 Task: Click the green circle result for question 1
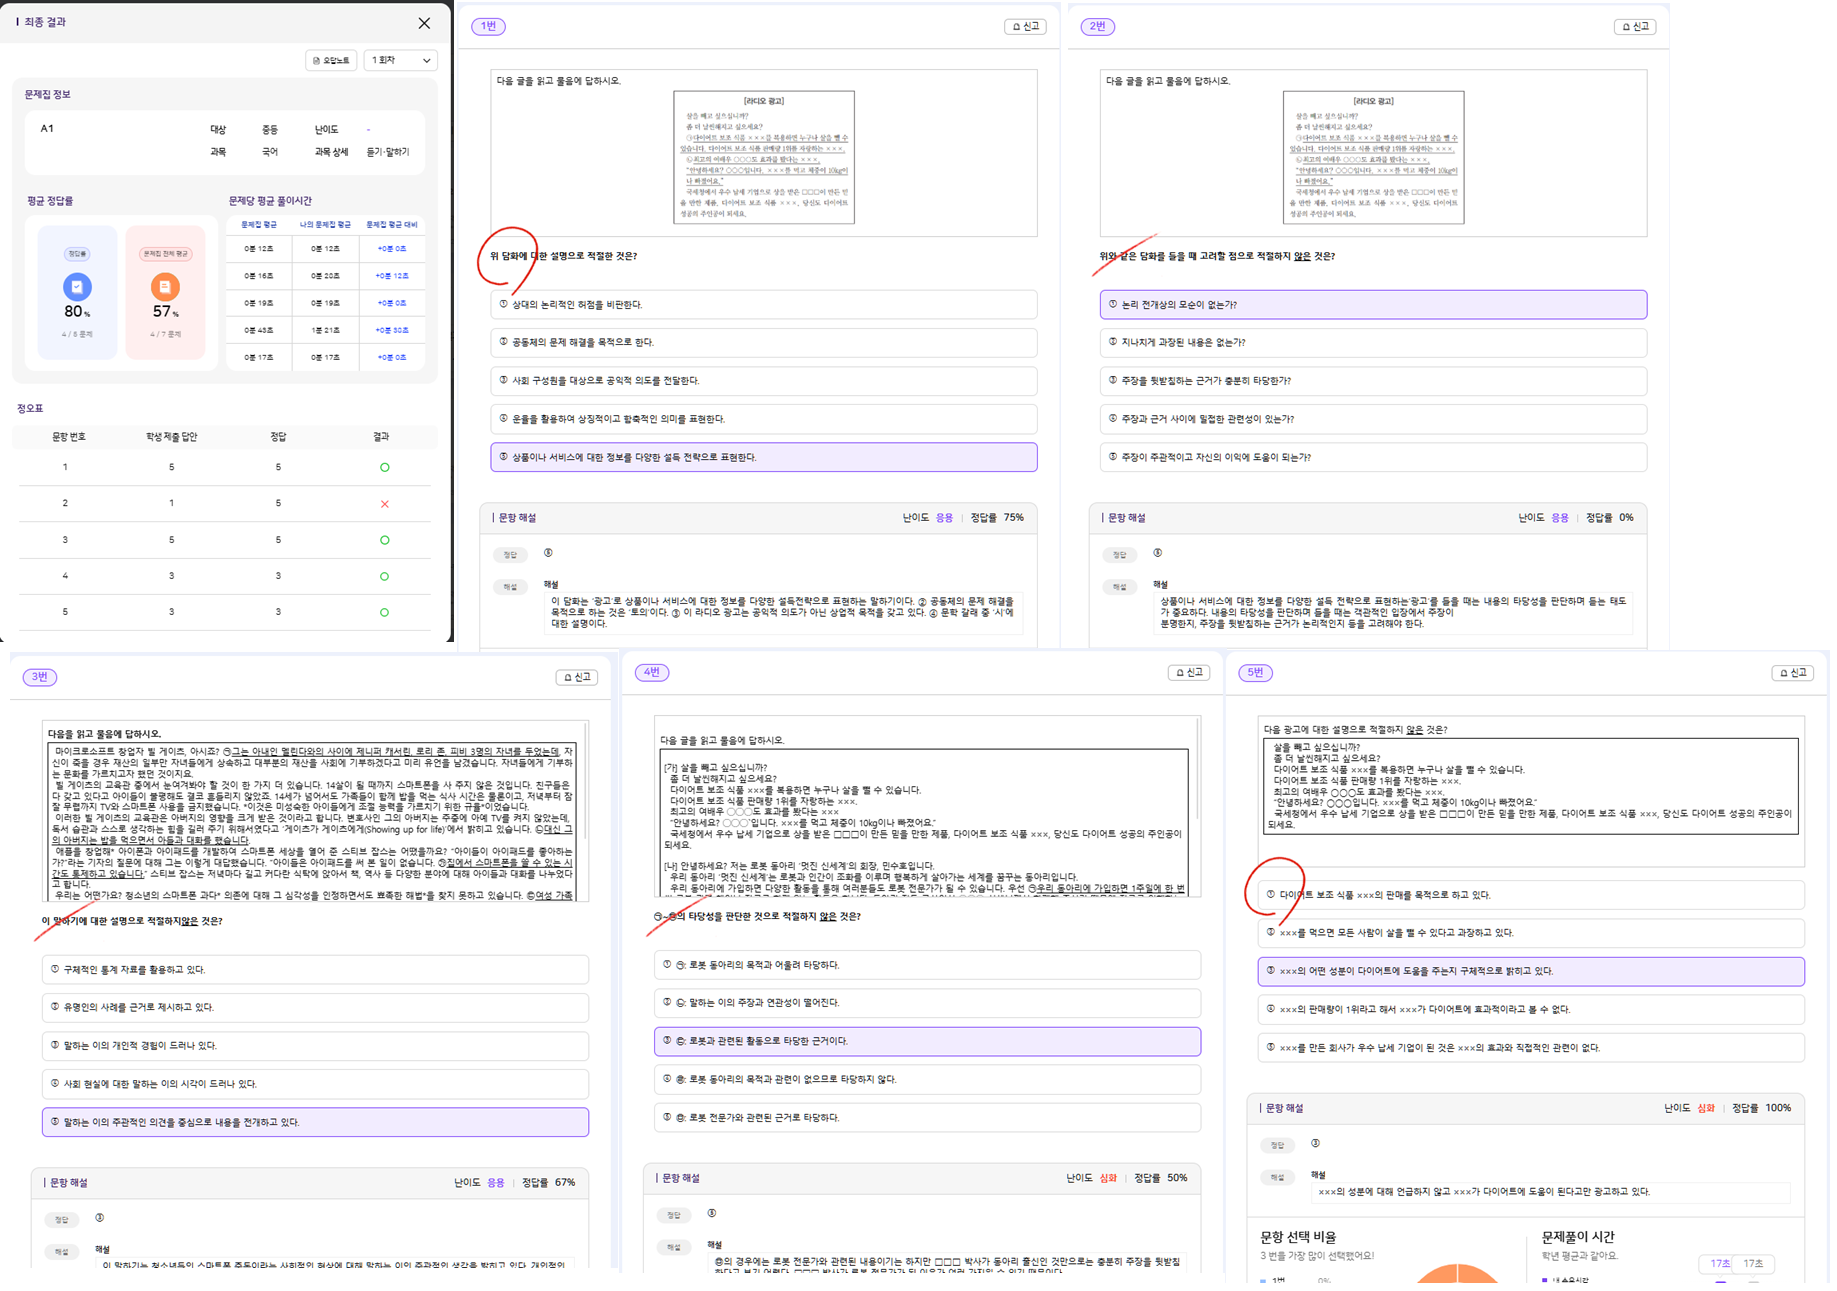tap(384, 468)
